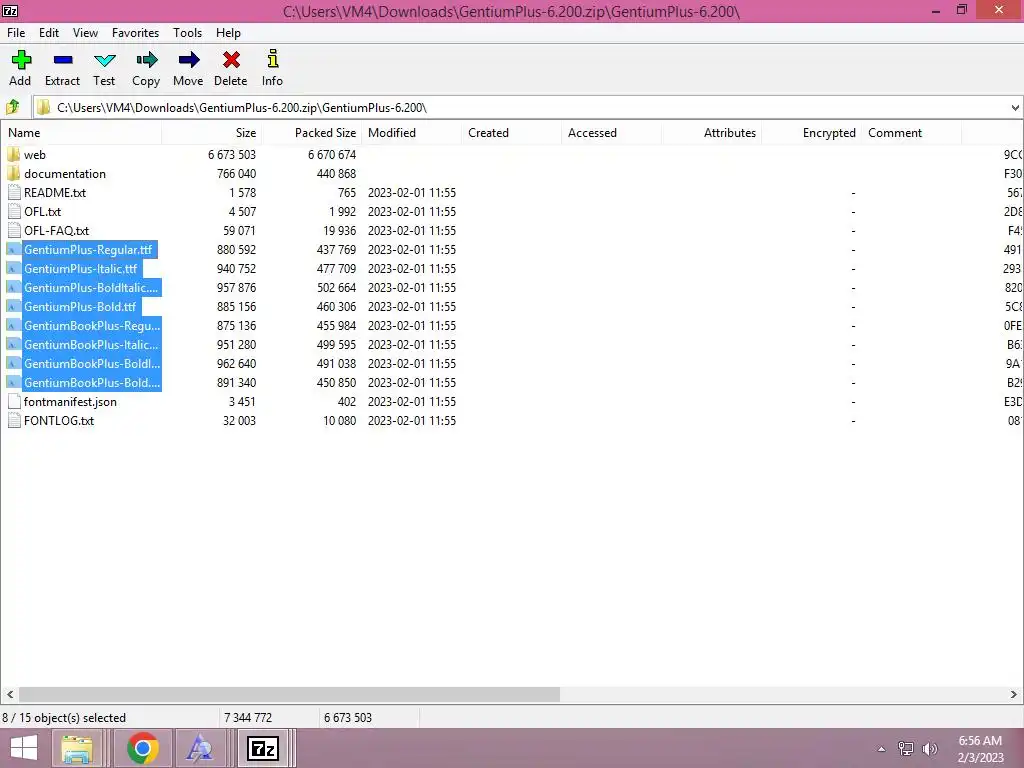This screenshot has width=1024, height=768.
Task: Click the fontmanifest.json file icon
Action: (14, 402)
